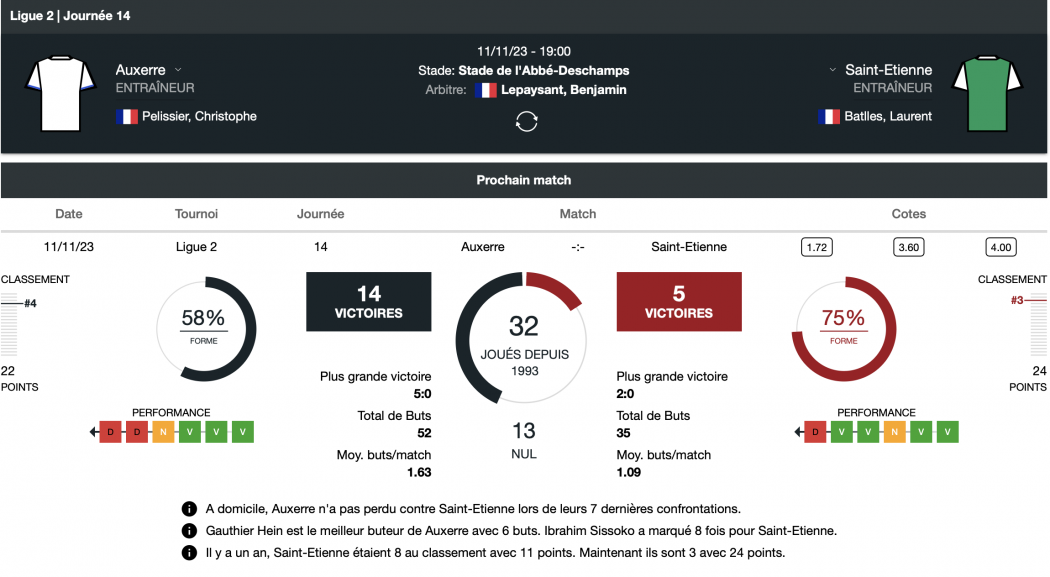Viewport: 1050px width, 577px height.
Task: Click the Tournoi column header
Action: (196, 214)
